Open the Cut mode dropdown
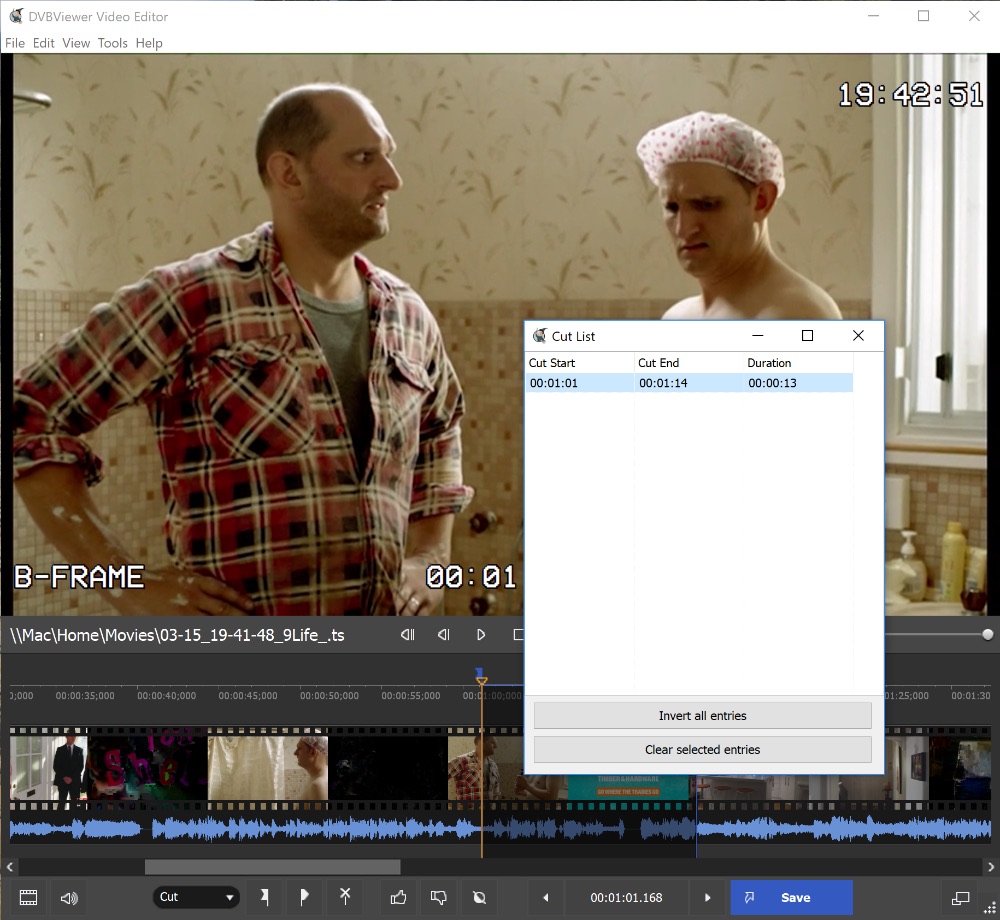Viewport: 1000px width, 920px height. click(196, 897)
